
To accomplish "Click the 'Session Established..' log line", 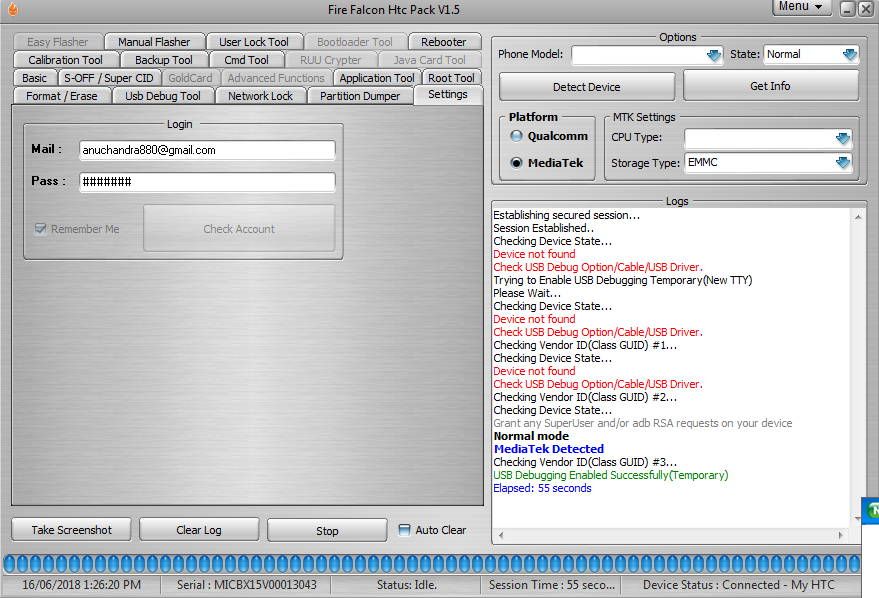I will pos(544,228).
